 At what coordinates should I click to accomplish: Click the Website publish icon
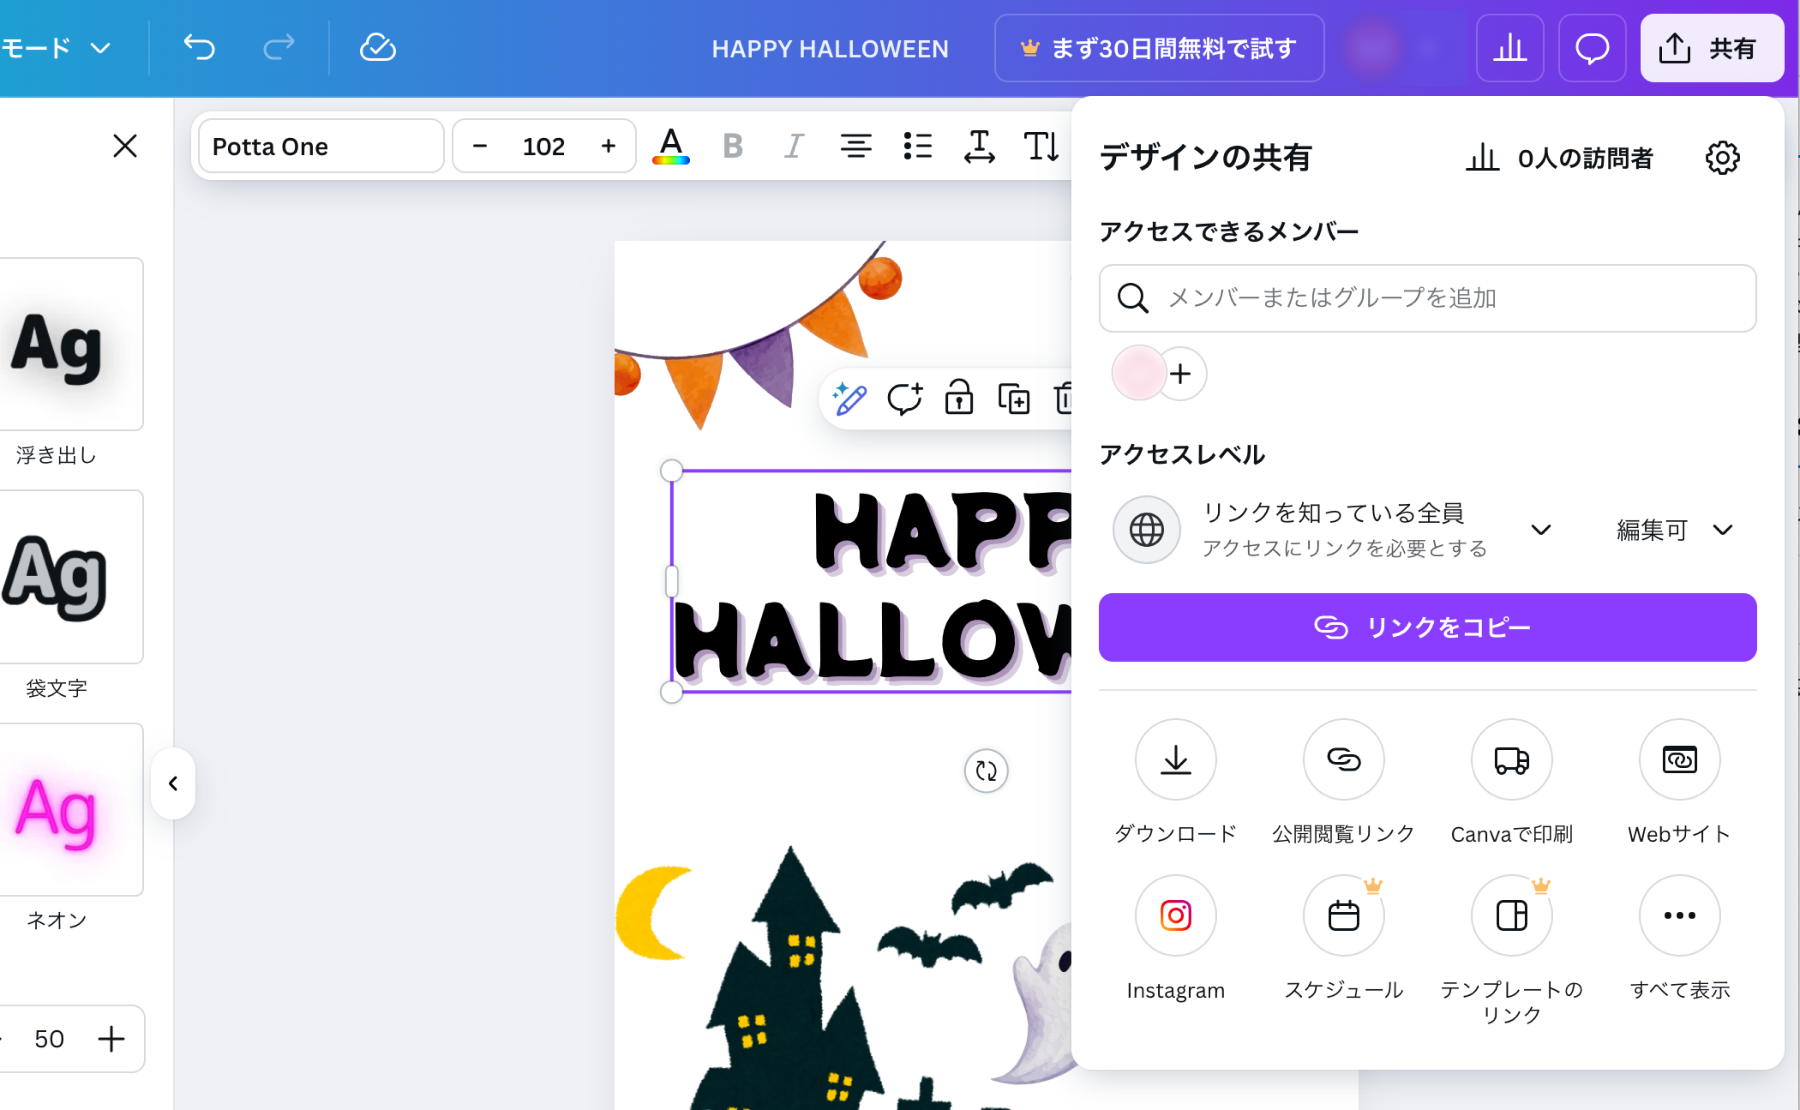pyautogui.click(x=1679, y=760)
